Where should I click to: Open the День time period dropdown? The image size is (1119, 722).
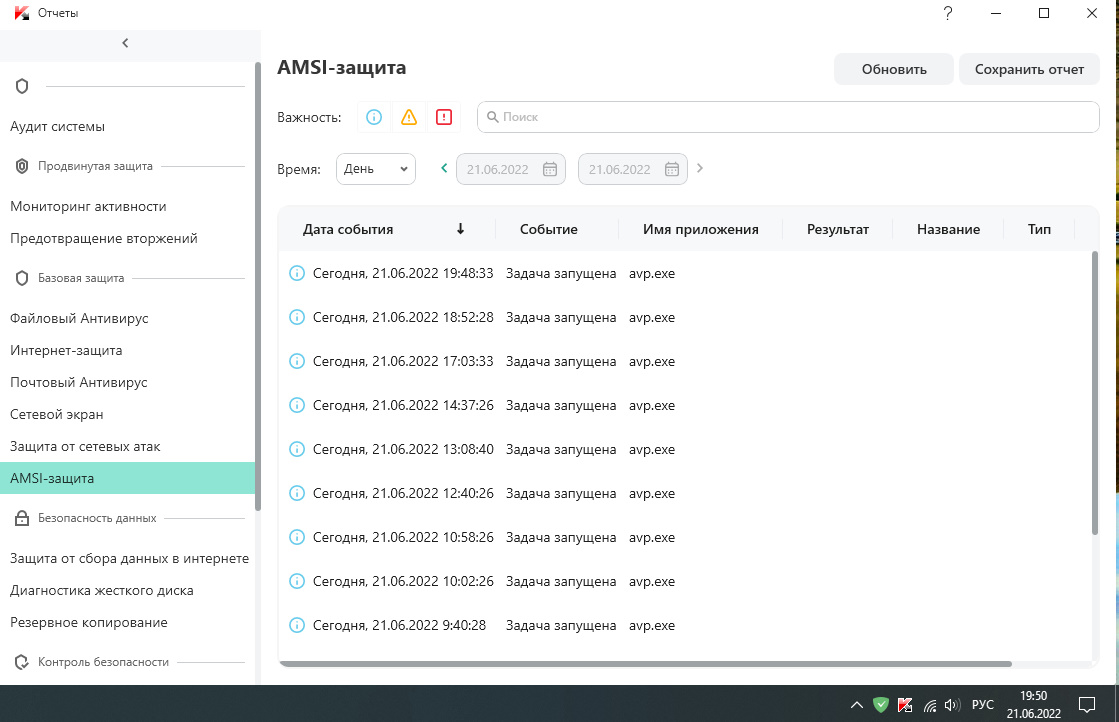pyautogui.click(x=376, y=169)
